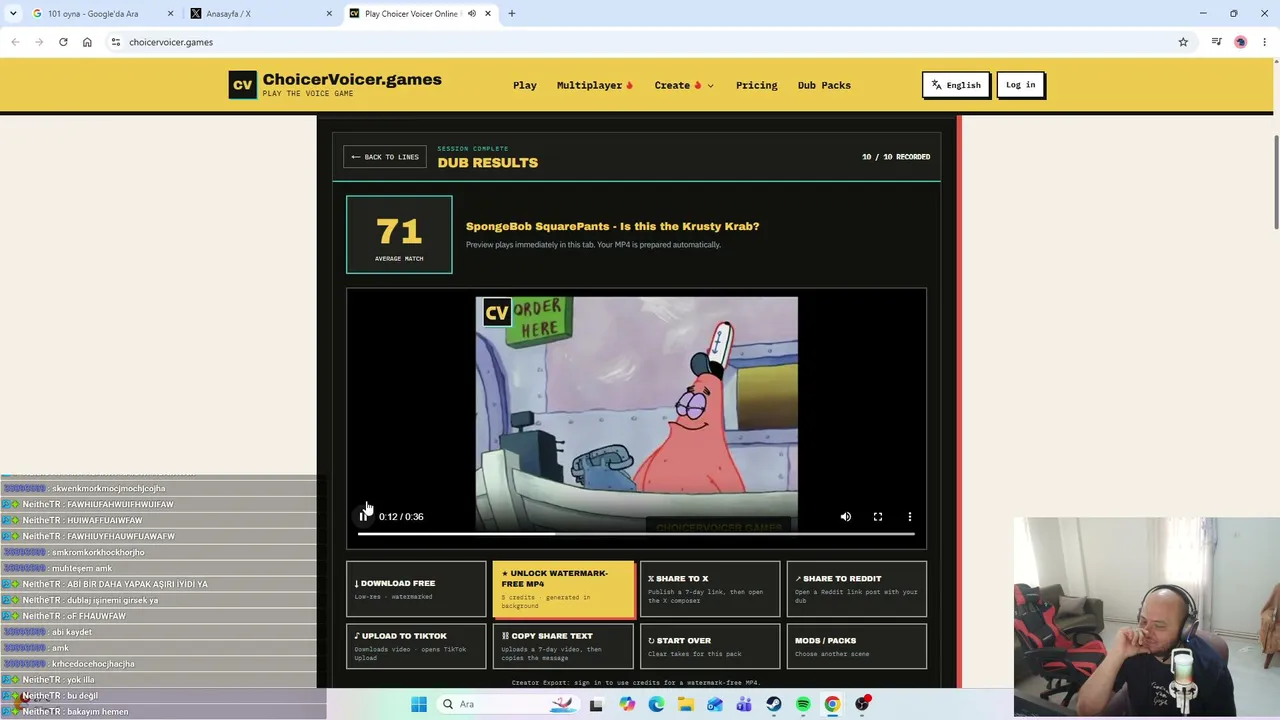Launch Copilot from the taskbar
This screenshot has width=1280, height=720.
click(x=627, y=704)
